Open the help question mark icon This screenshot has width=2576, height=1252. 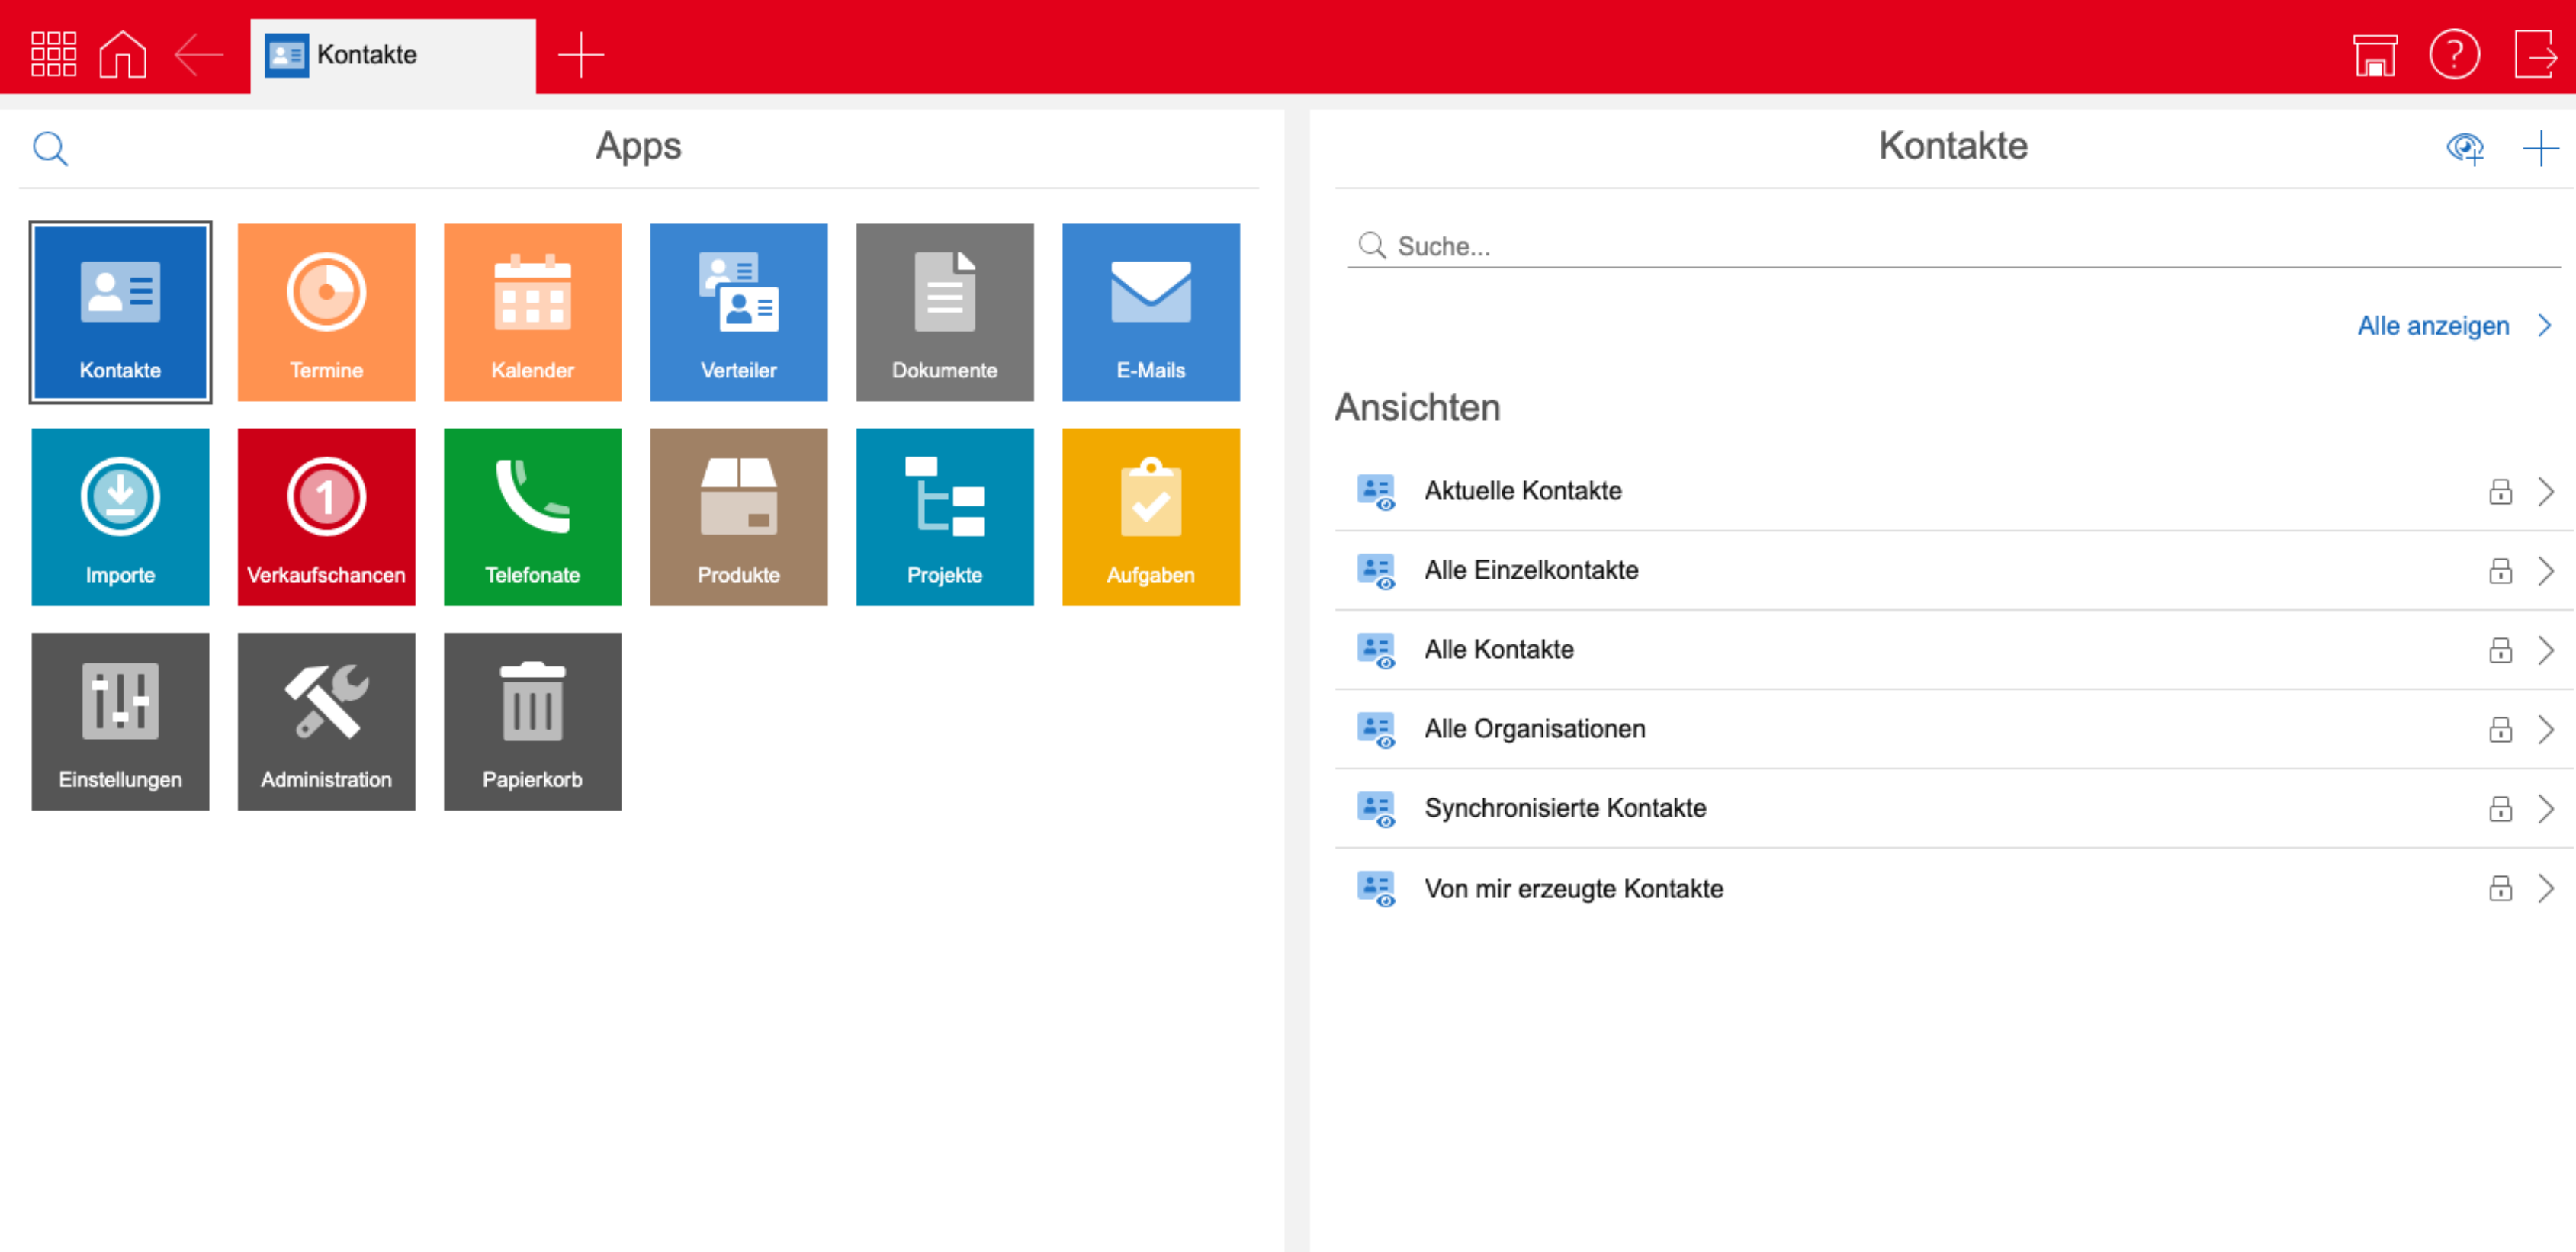pyautogui.click(x=2454, y=54)
